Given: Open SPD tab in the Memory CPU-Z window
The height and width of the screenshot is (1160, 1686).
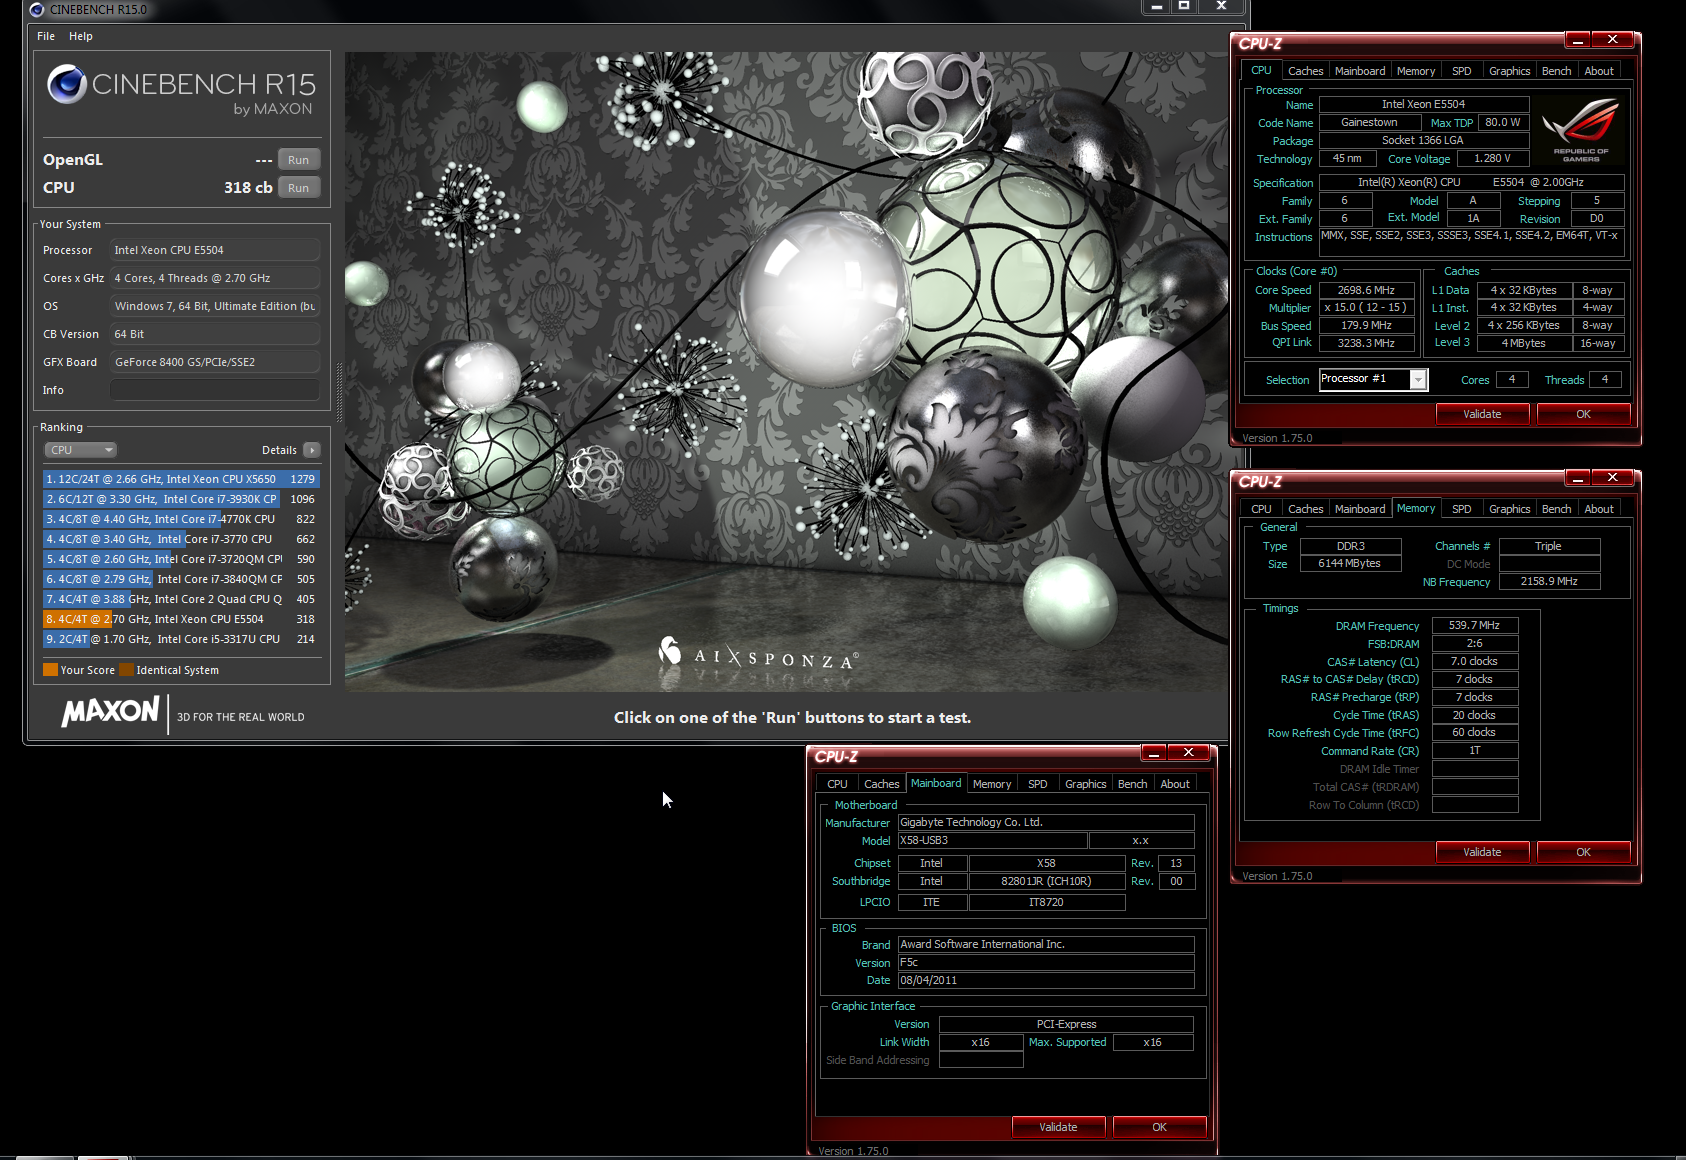Looking at the screenshot, I should click(1462, 509).
